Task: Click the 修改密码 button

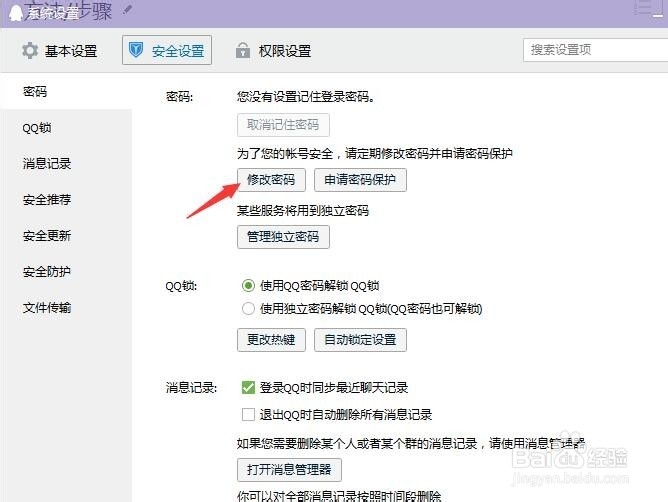Action: [271, 180]
